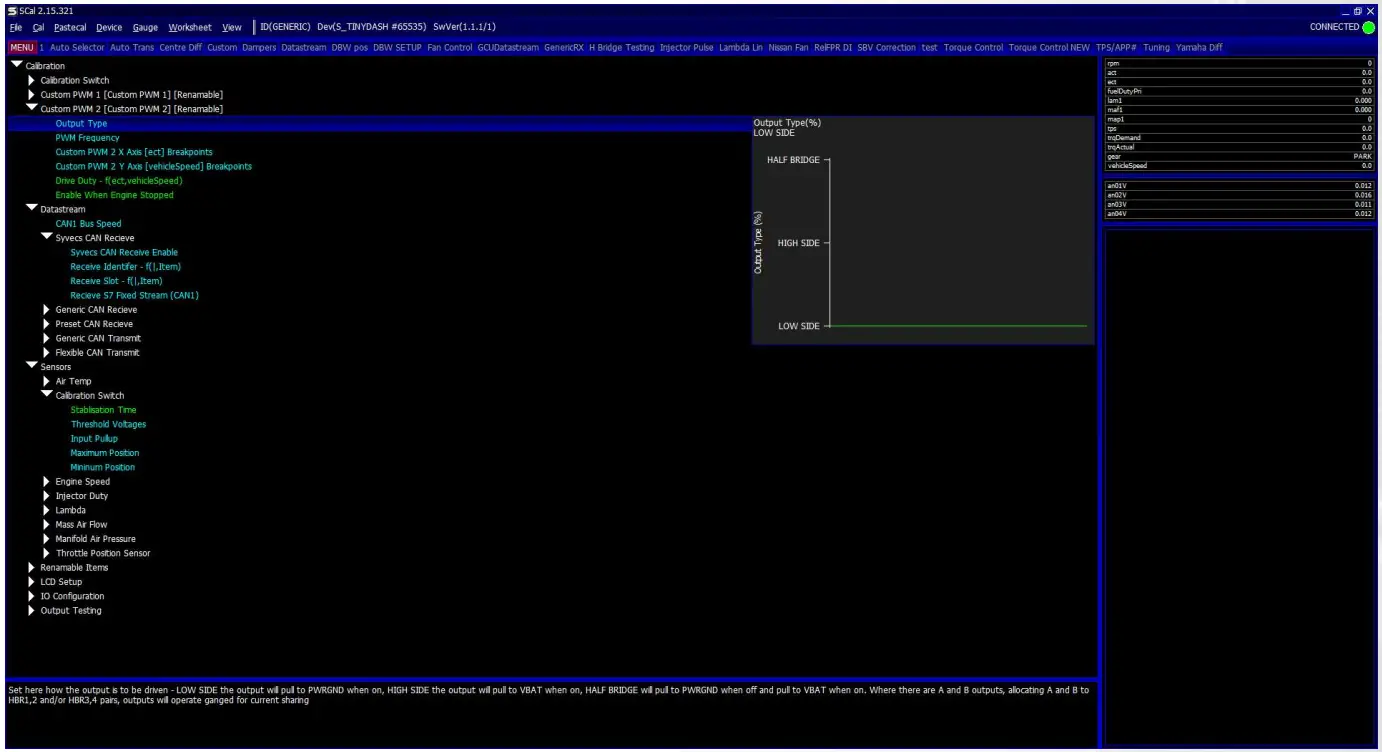Collapse the Sensors tree node
Viewport: 1382px width, 752px height.
[31, 367]
